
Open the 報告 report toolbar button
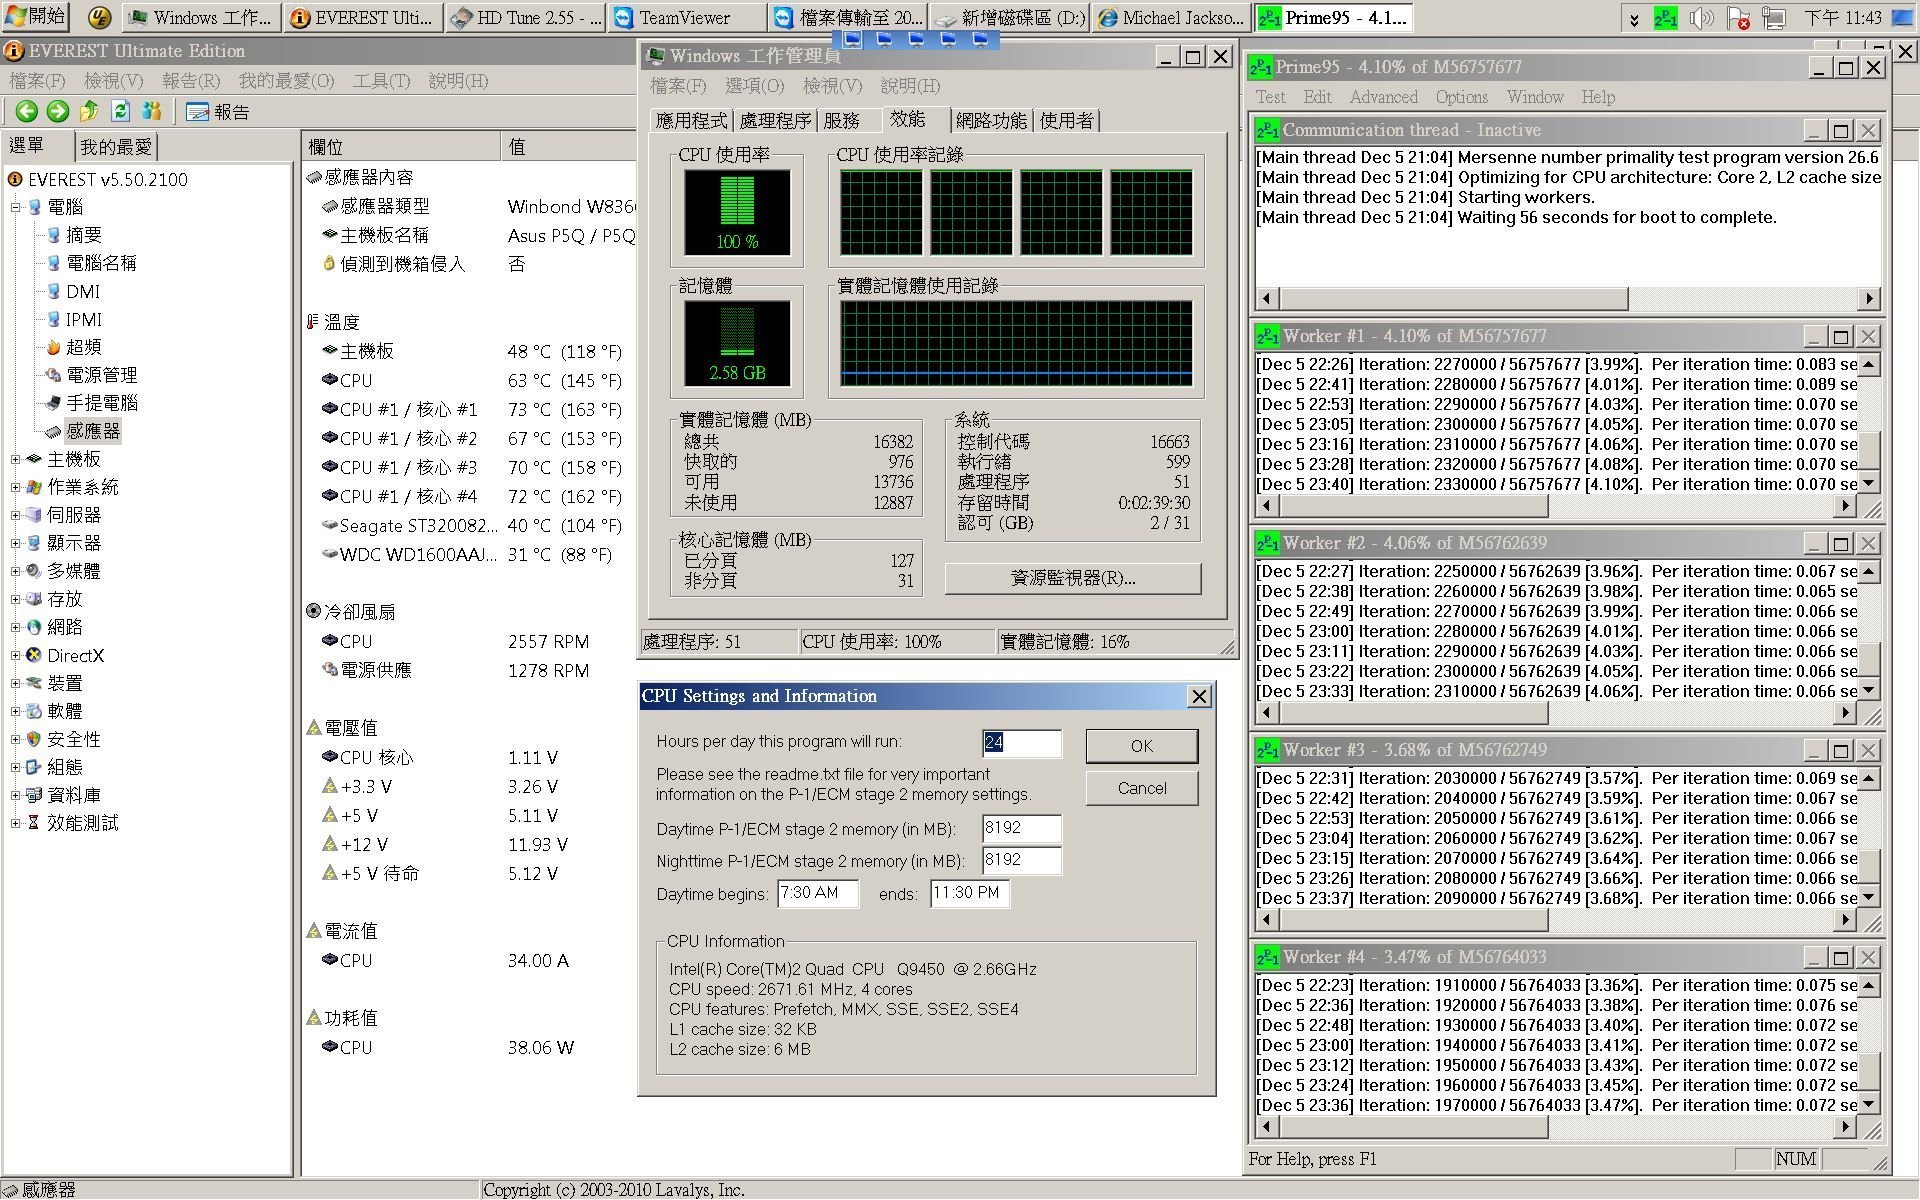click(x=218, y=112)
